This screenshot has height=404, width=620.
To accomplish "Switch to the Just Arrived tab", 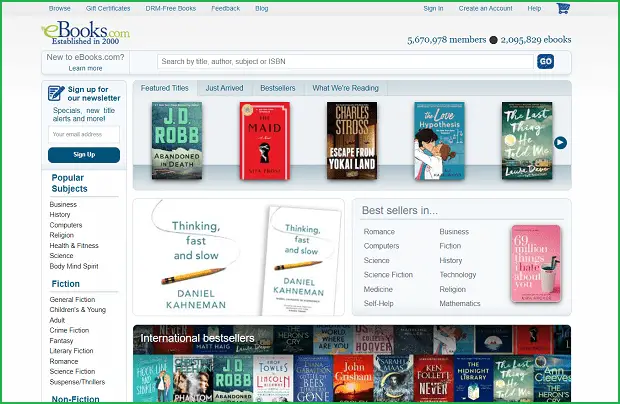I will coord(224,88).
